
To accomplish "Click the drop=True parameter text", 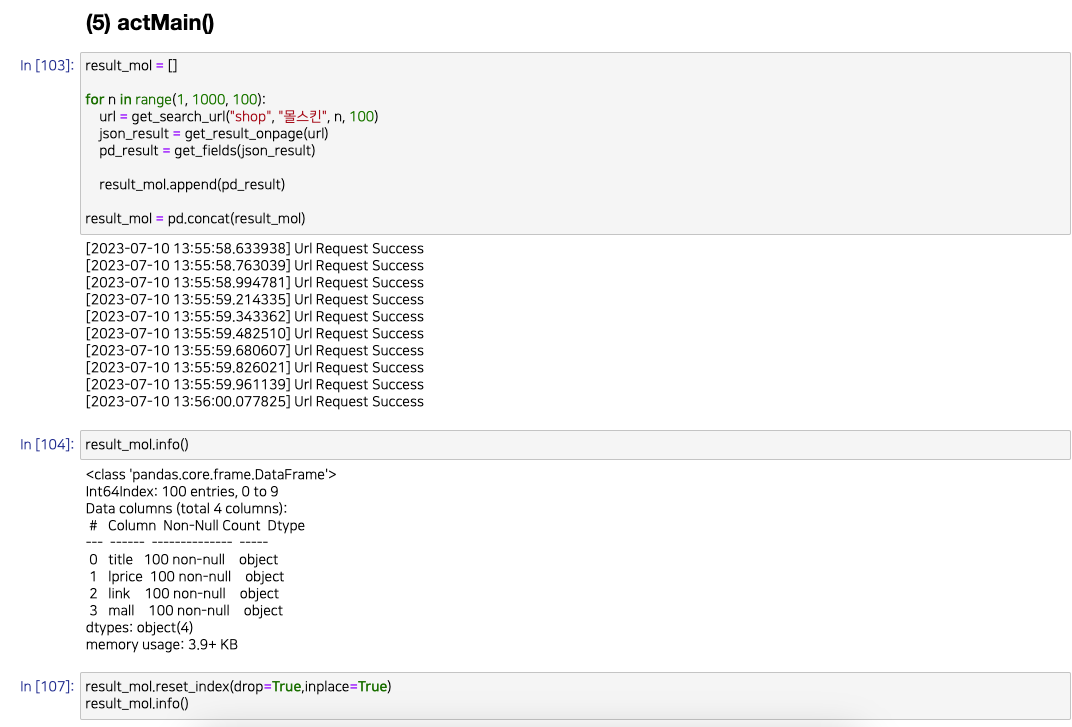I will coord(268,686).
